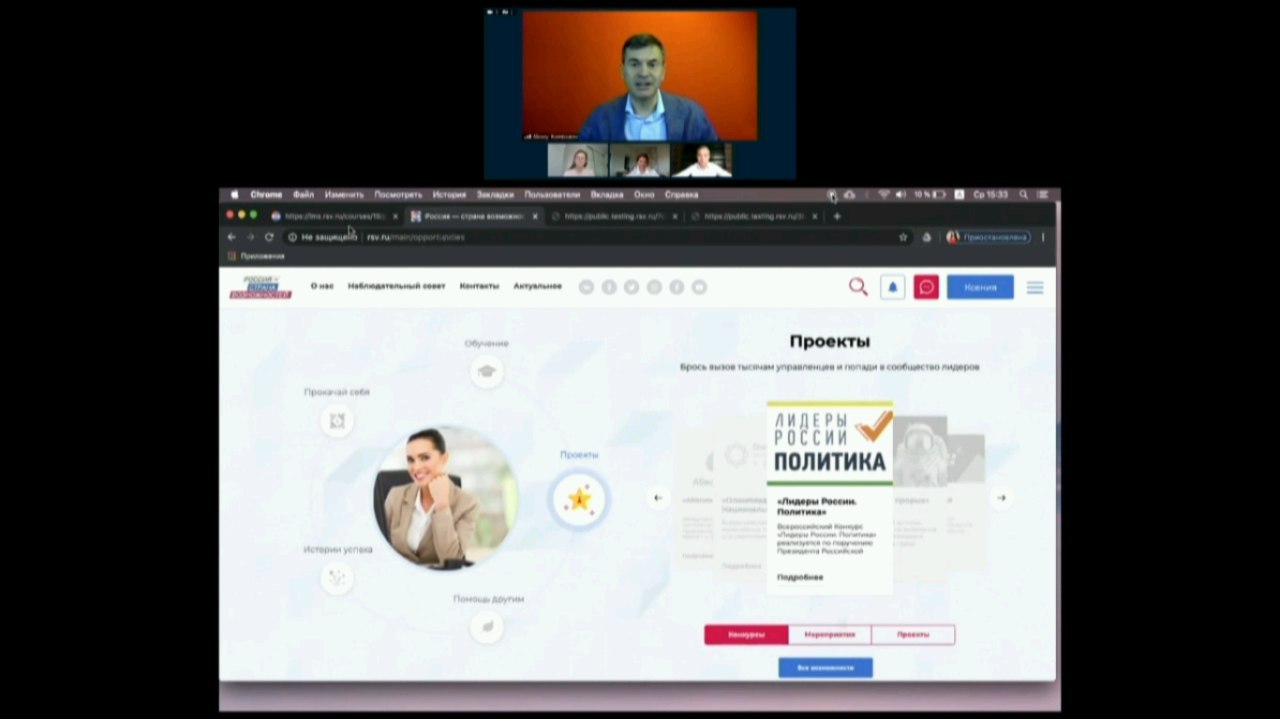
Task: Click the Wi-Fi icon in menu bar
Action: 884,195
